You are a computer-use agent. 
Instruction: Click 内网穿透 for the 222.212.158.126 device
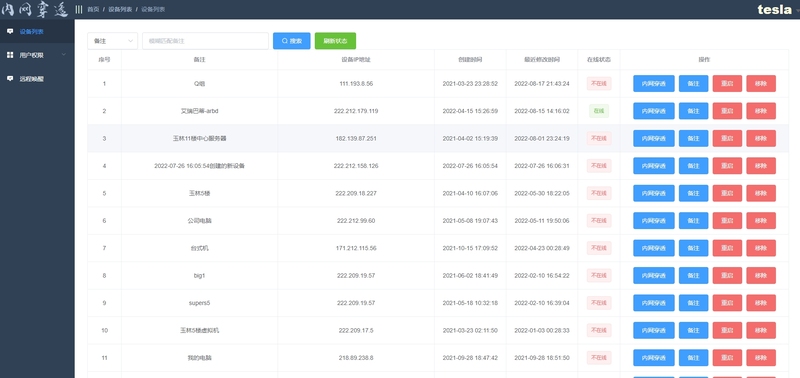654,166
